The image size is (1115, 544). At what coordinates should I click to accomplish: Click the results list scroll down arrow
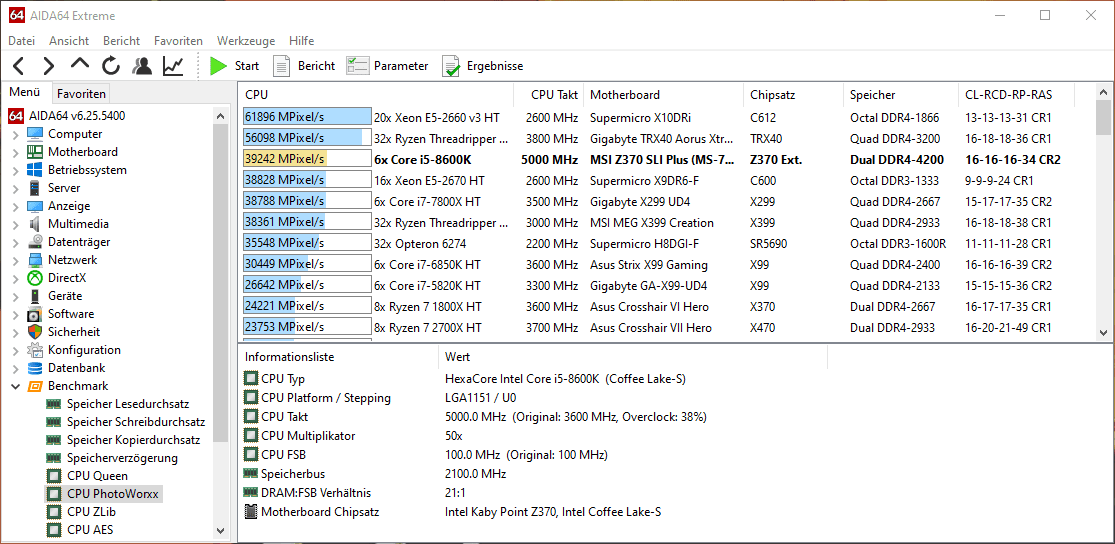point(1104,332)
